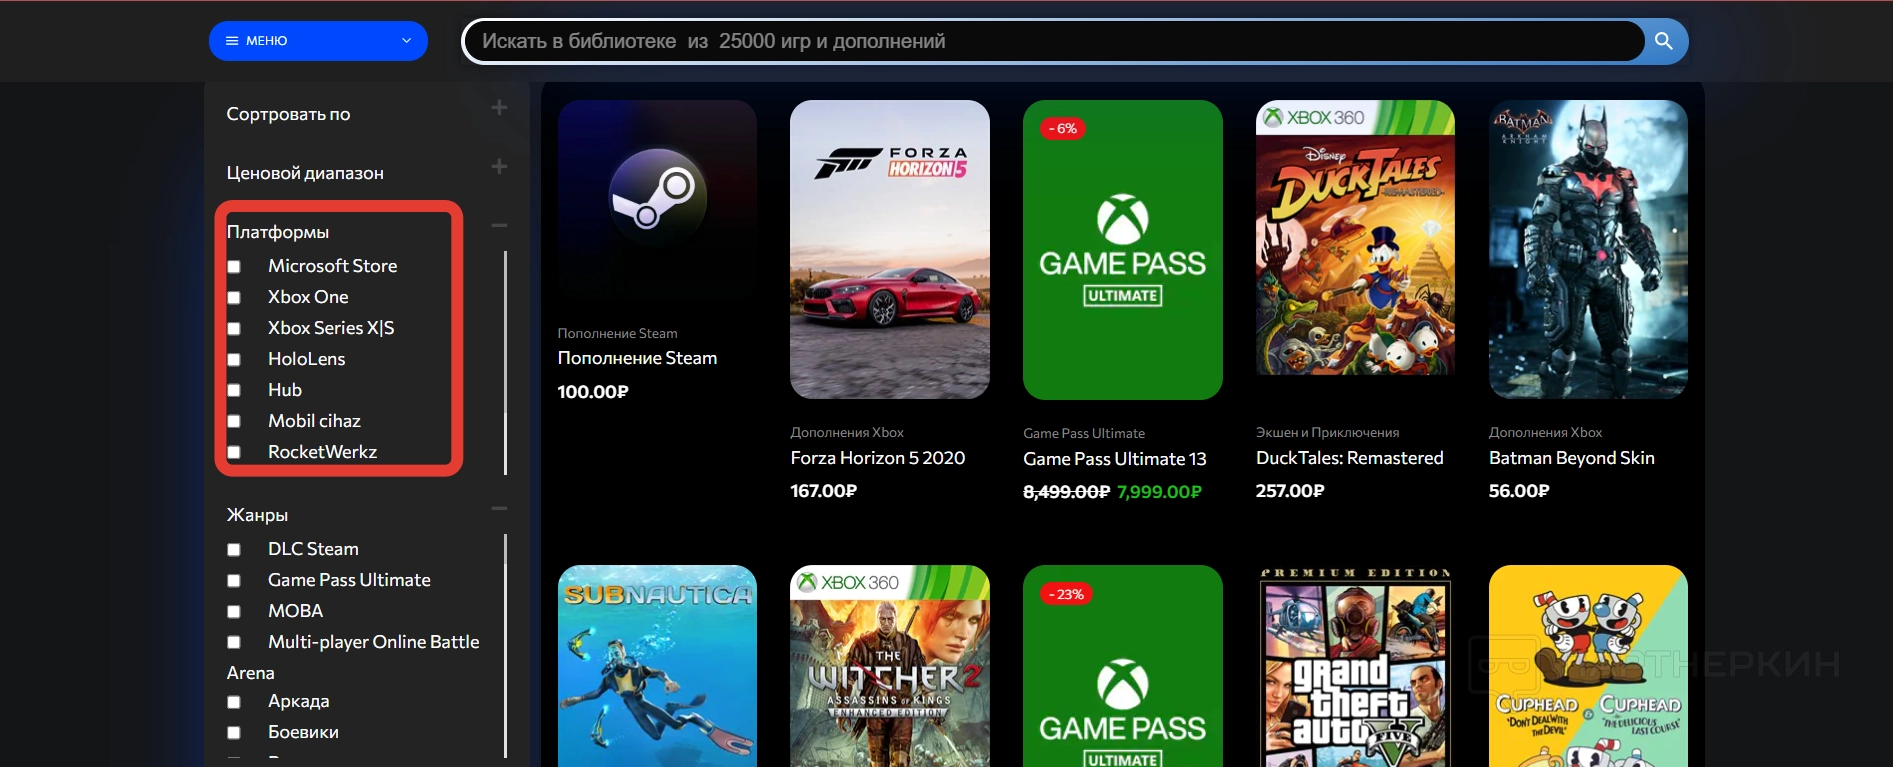The width and height of the screenshot is (1893, 767).
Task: Check the DLC Steam genre checkbox
Action: [x=234, y=550]
